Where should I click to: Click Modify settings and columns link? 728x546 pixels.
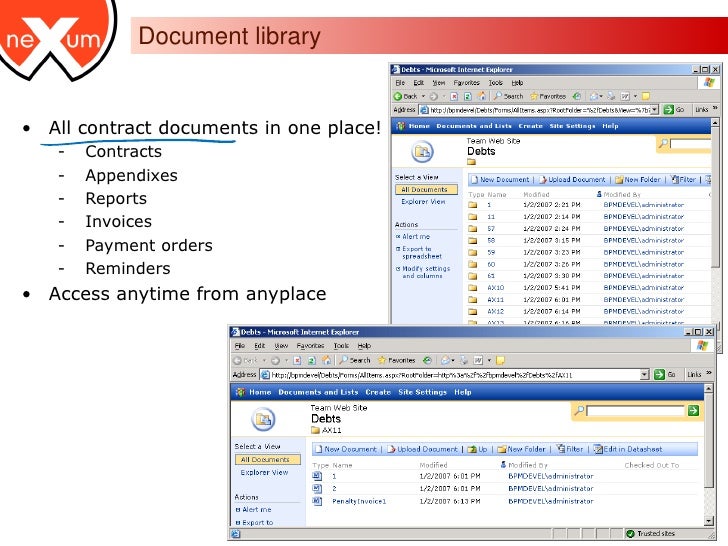tap(426, 272)
